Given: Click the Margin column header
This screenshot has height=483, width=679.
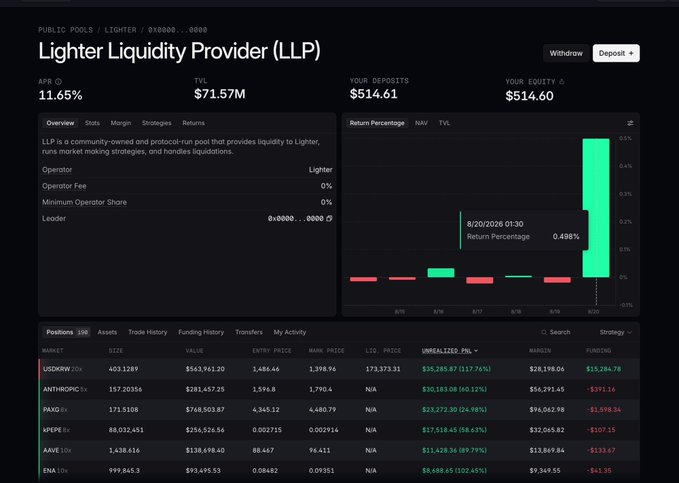Looking at the screenshot, I should pyautogui.click(x=540, y=350).
